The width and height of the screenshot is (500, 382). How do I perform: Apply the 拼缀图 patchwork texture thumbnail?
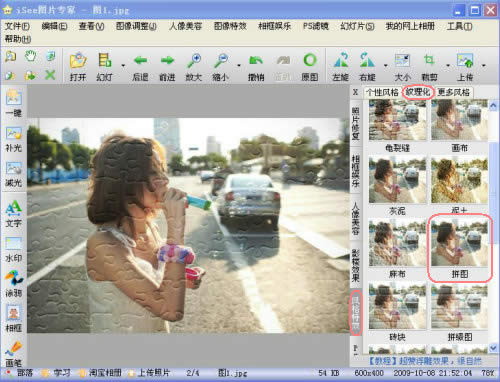click(x=459, y=306)
